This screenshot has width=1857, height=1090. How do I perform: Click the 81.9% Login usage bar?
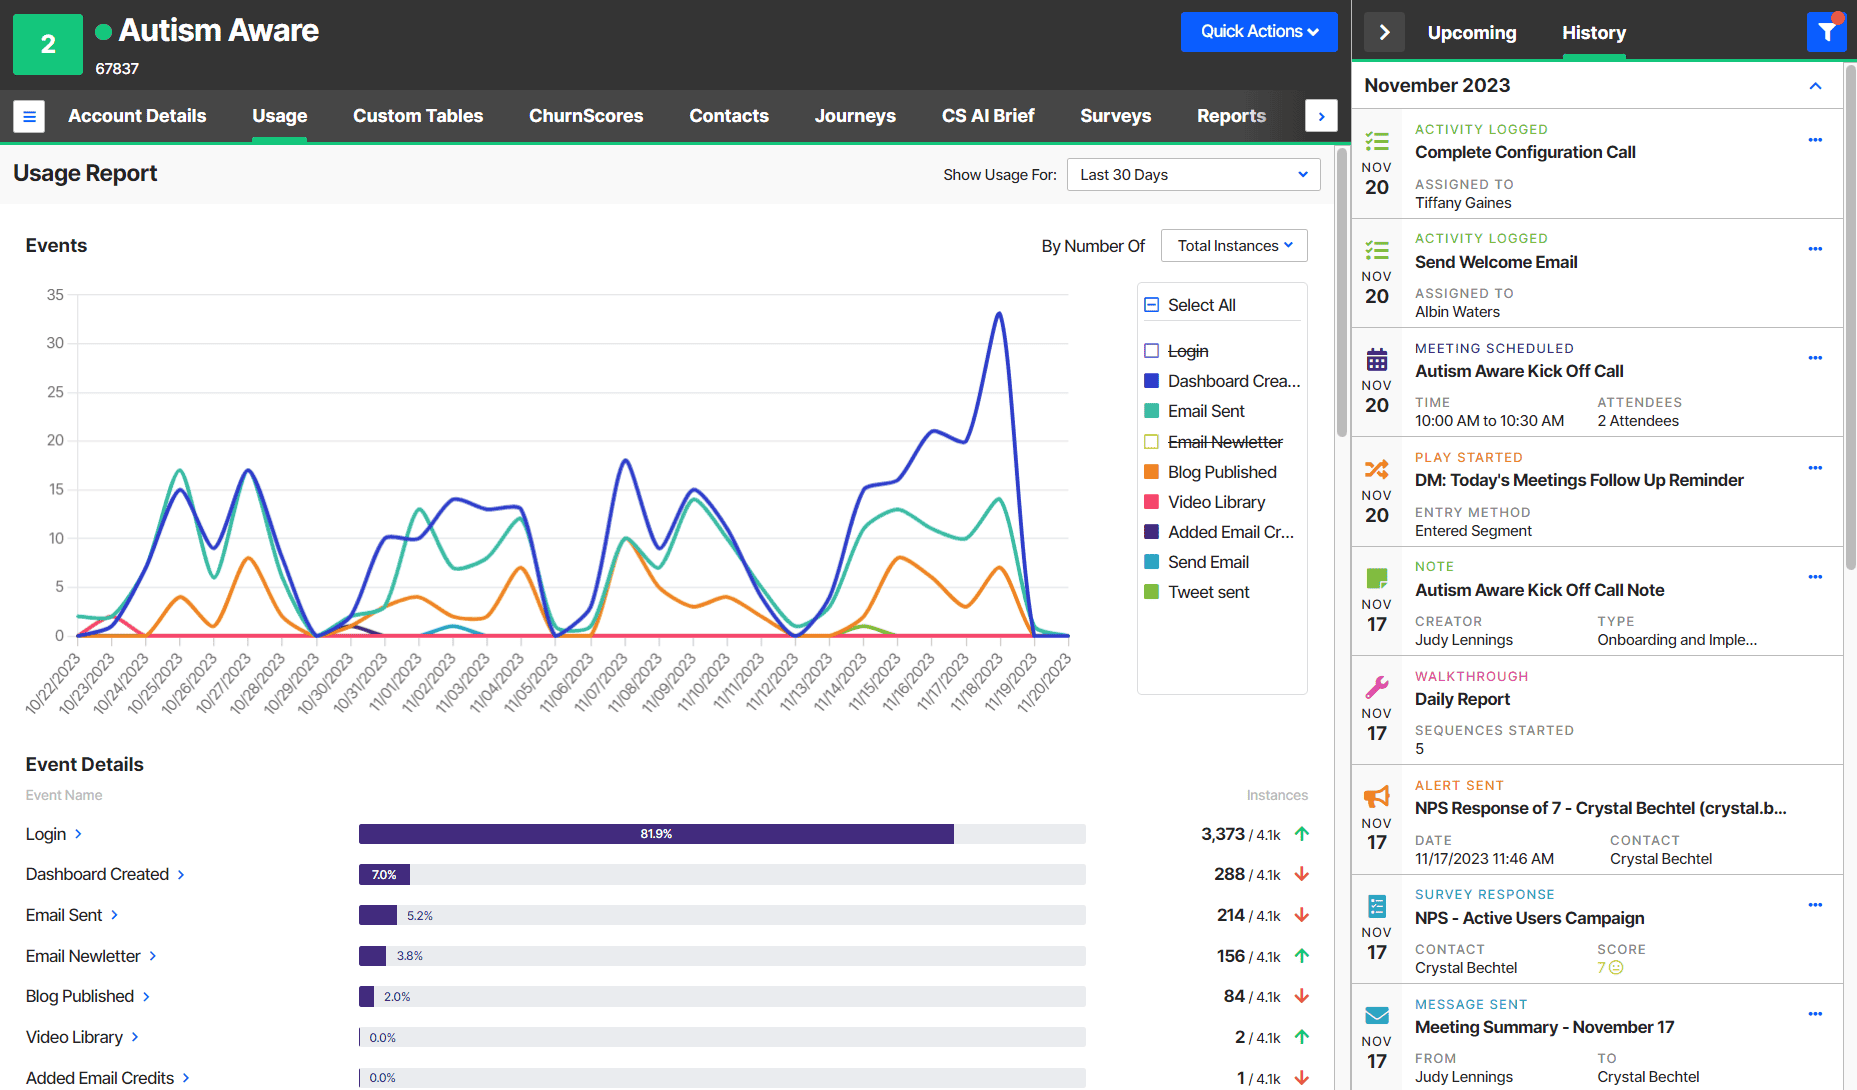(655, 833)
